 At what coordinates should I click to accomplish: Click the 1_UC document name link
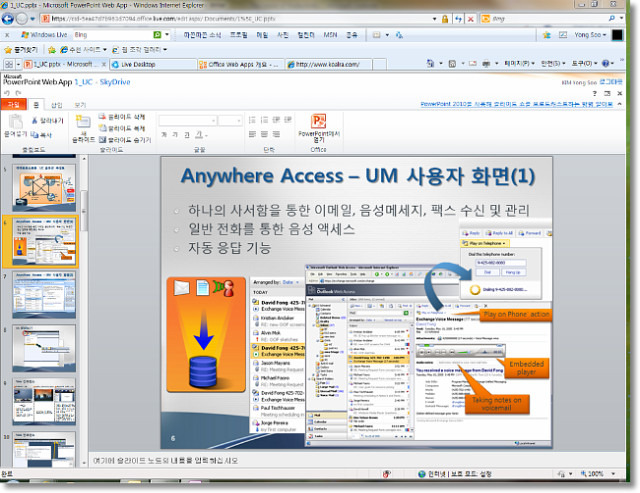click(x=84, y=82)
